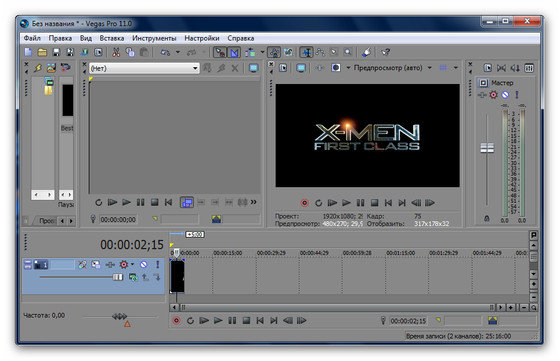
Task: Toggle track 1 solo exclamation icon
Action: [x=157, y=265]
